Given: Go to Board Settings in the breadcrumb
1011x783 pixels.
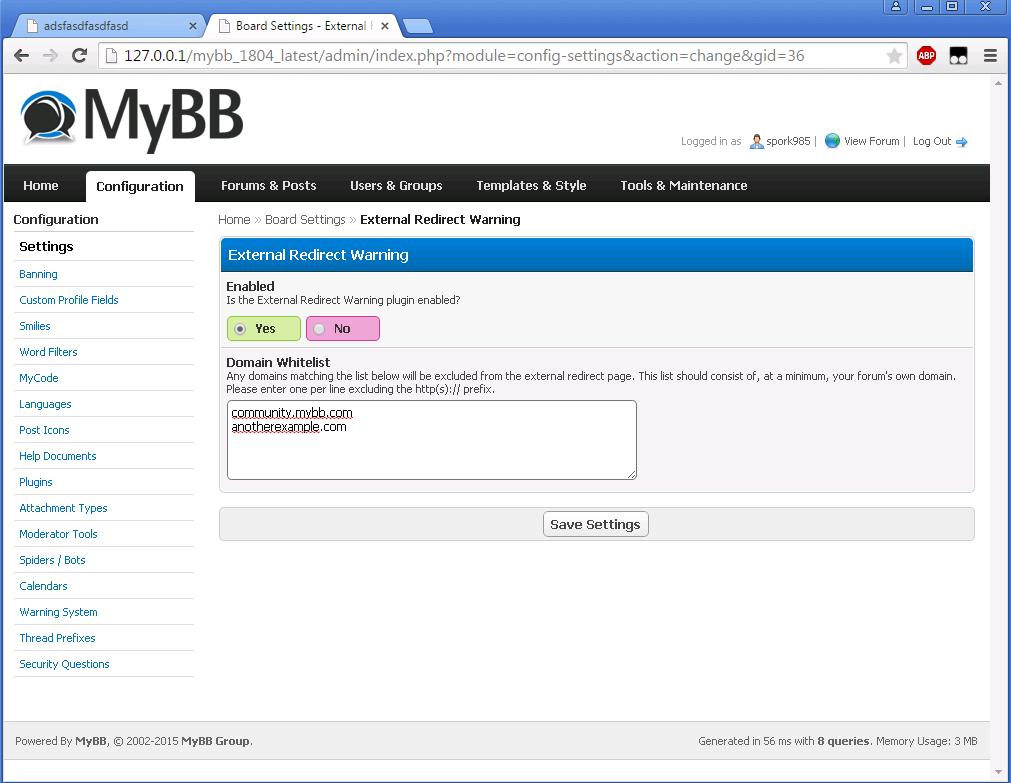Looking at the screenshot, I should [x=305, y=219].
